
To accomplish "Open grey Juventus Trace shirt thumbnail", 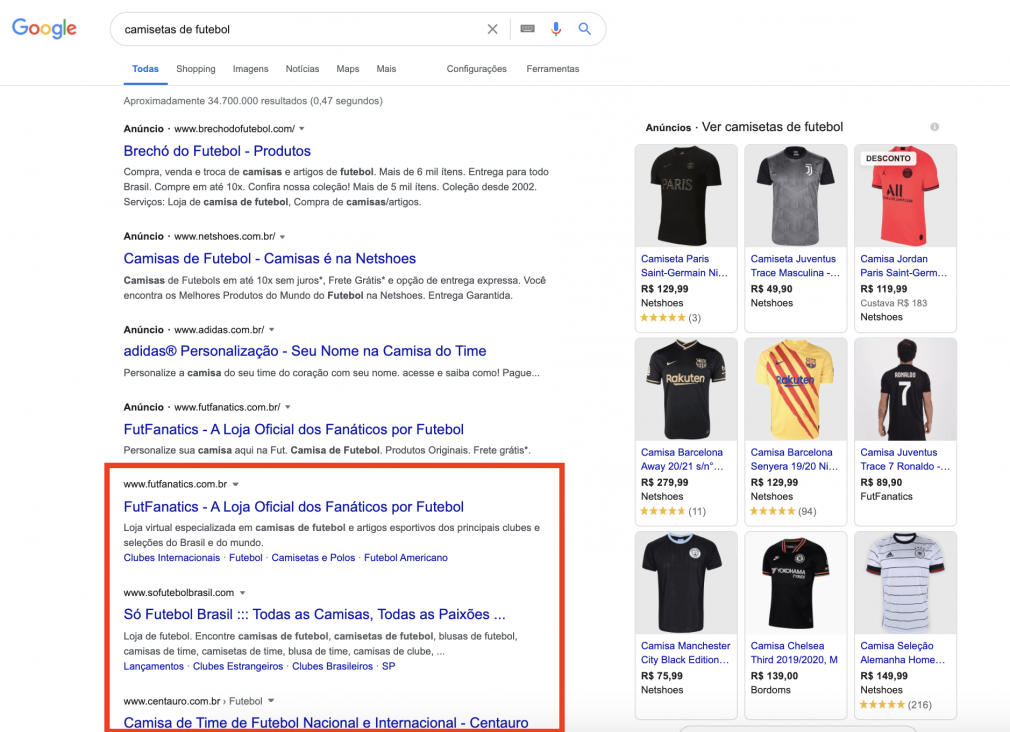I will click(796, 196).
